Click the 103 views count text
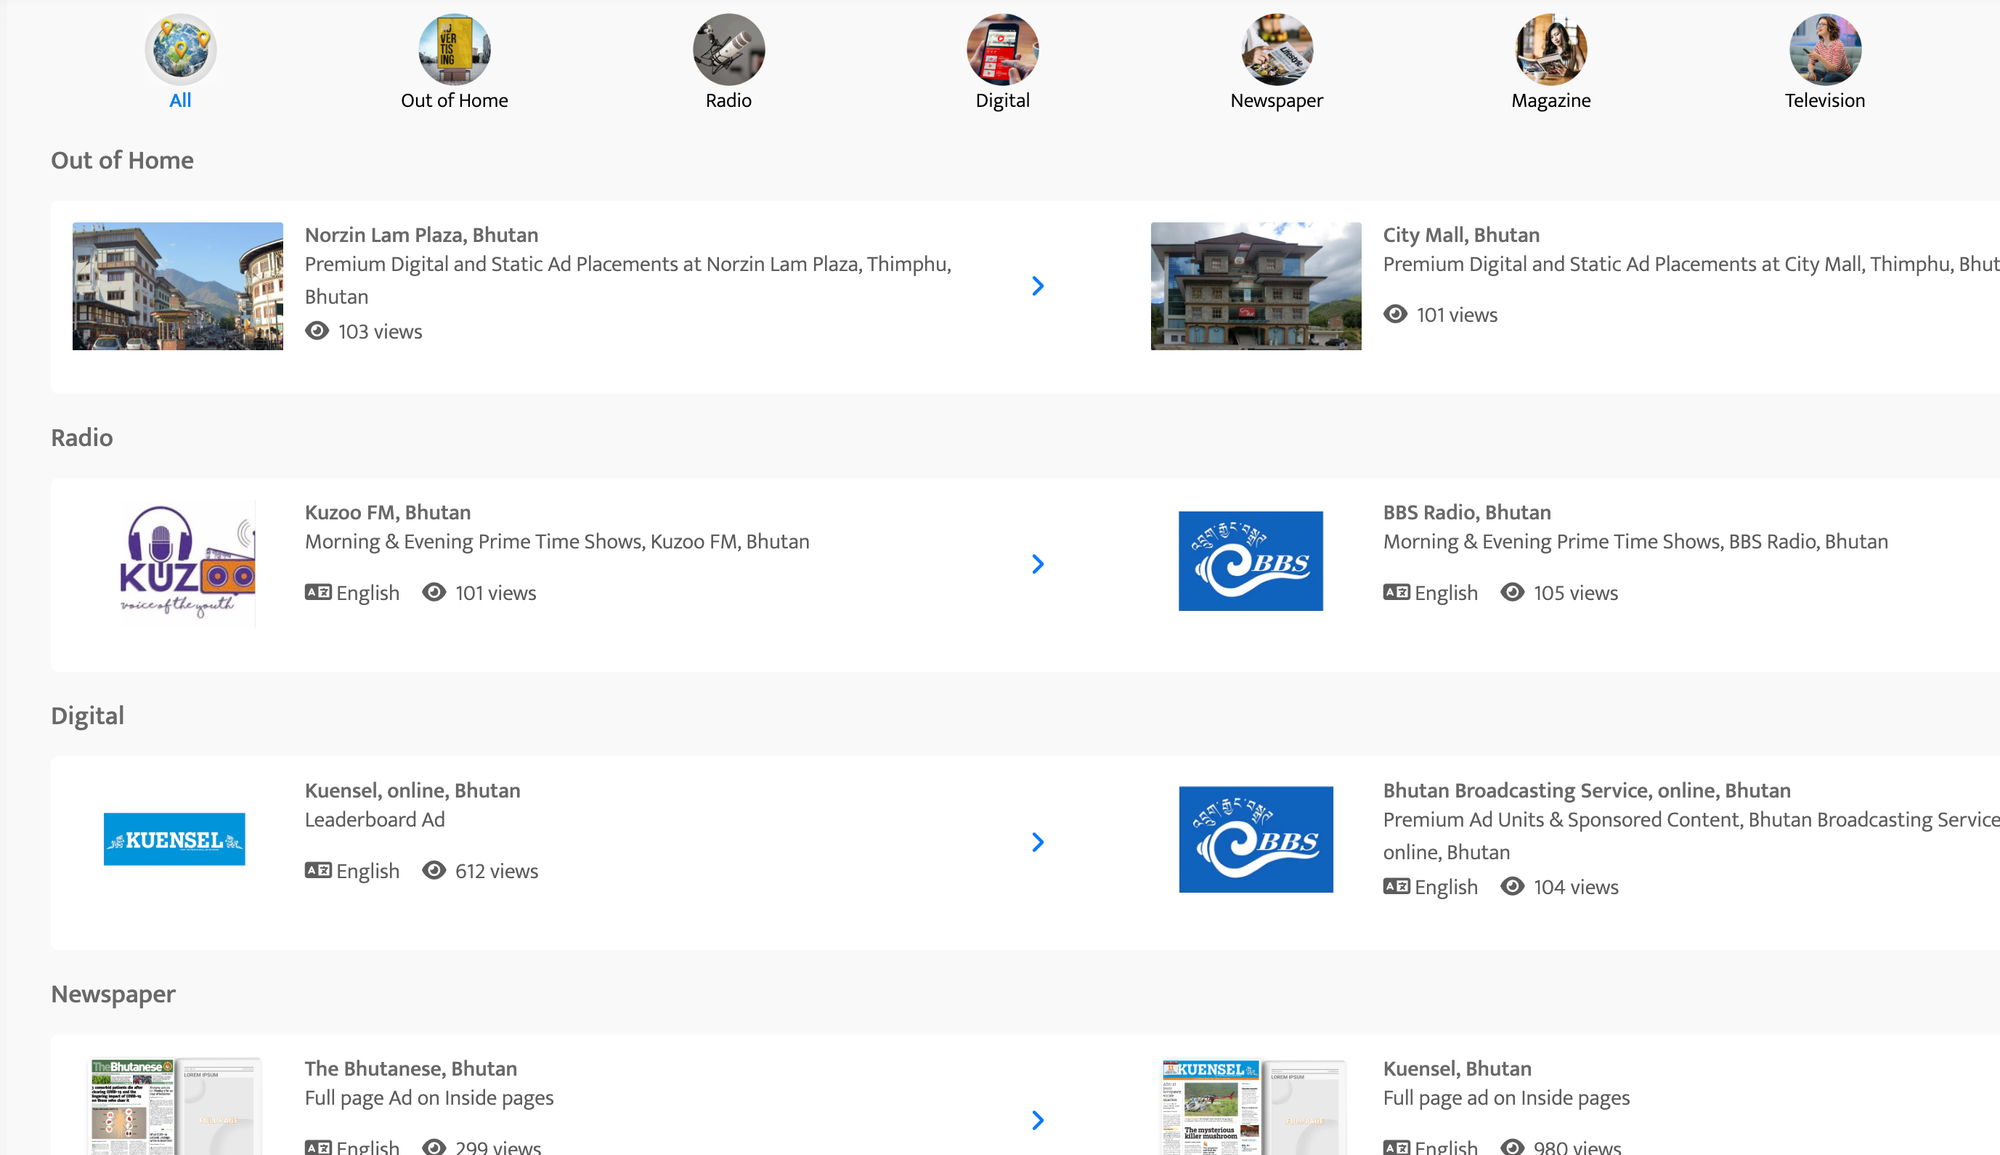This screenshot has height=1155, width=2000. pyautogui.click(x=380, y=332)
